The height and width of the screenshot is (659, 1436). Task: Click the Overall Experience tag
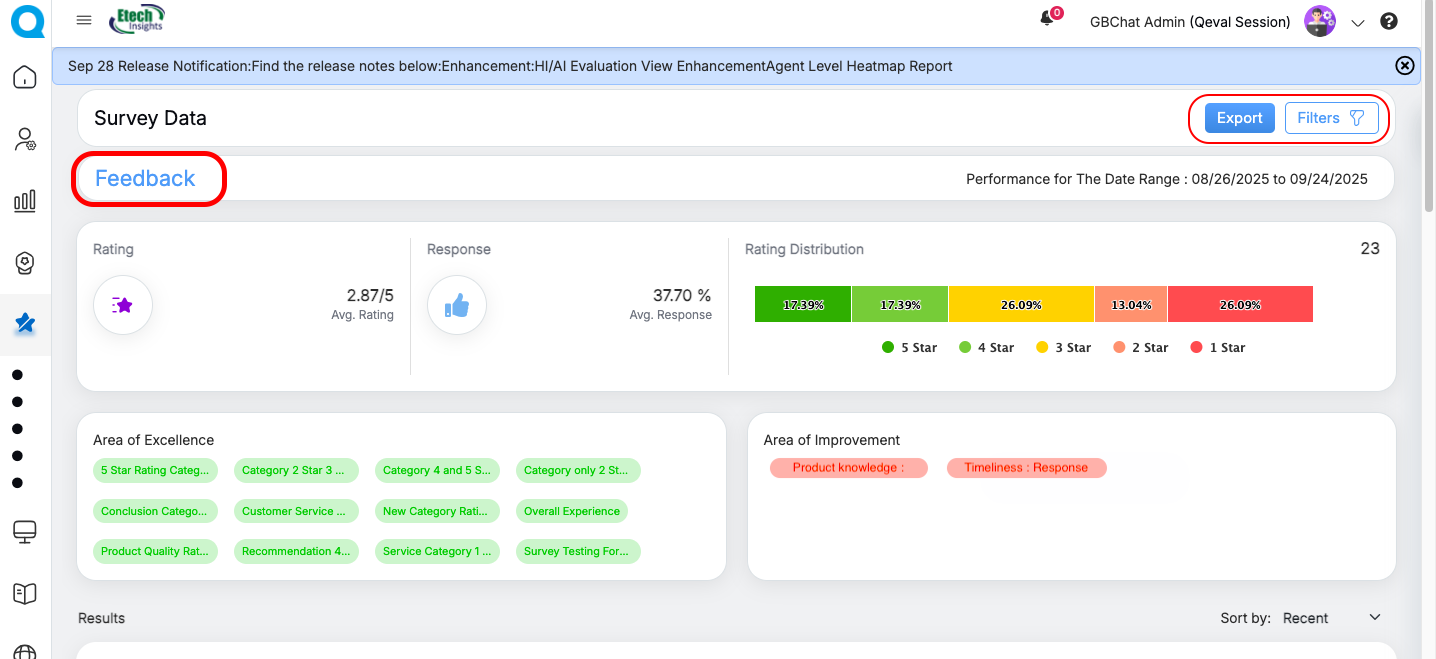(572, 511)
